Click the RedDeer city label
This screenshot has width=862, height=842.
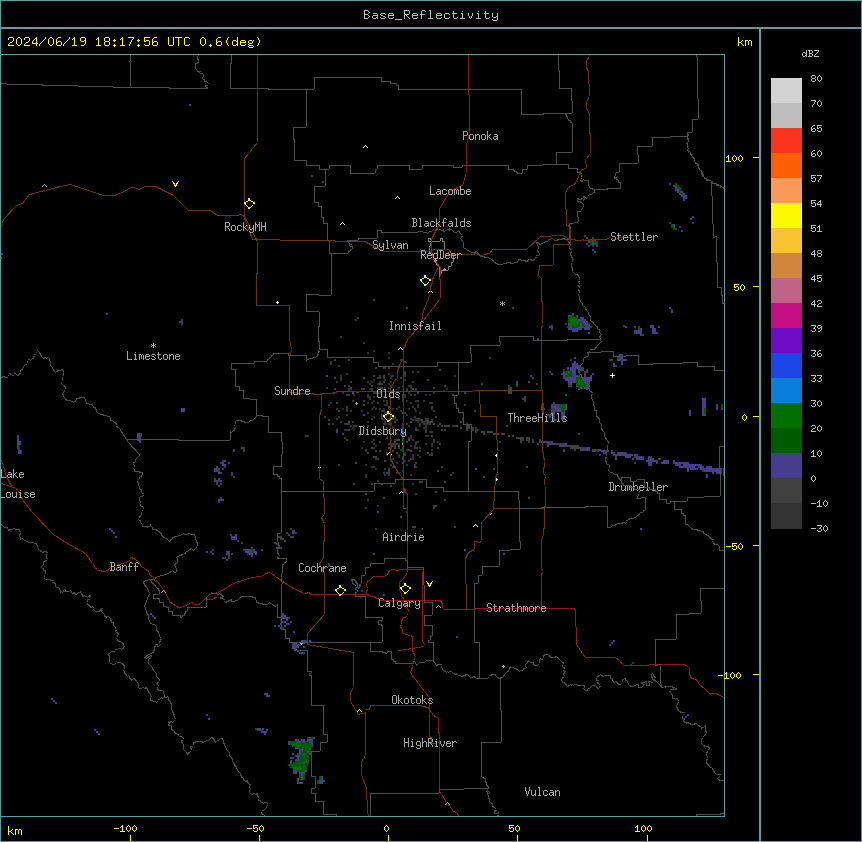click(440, 255)
